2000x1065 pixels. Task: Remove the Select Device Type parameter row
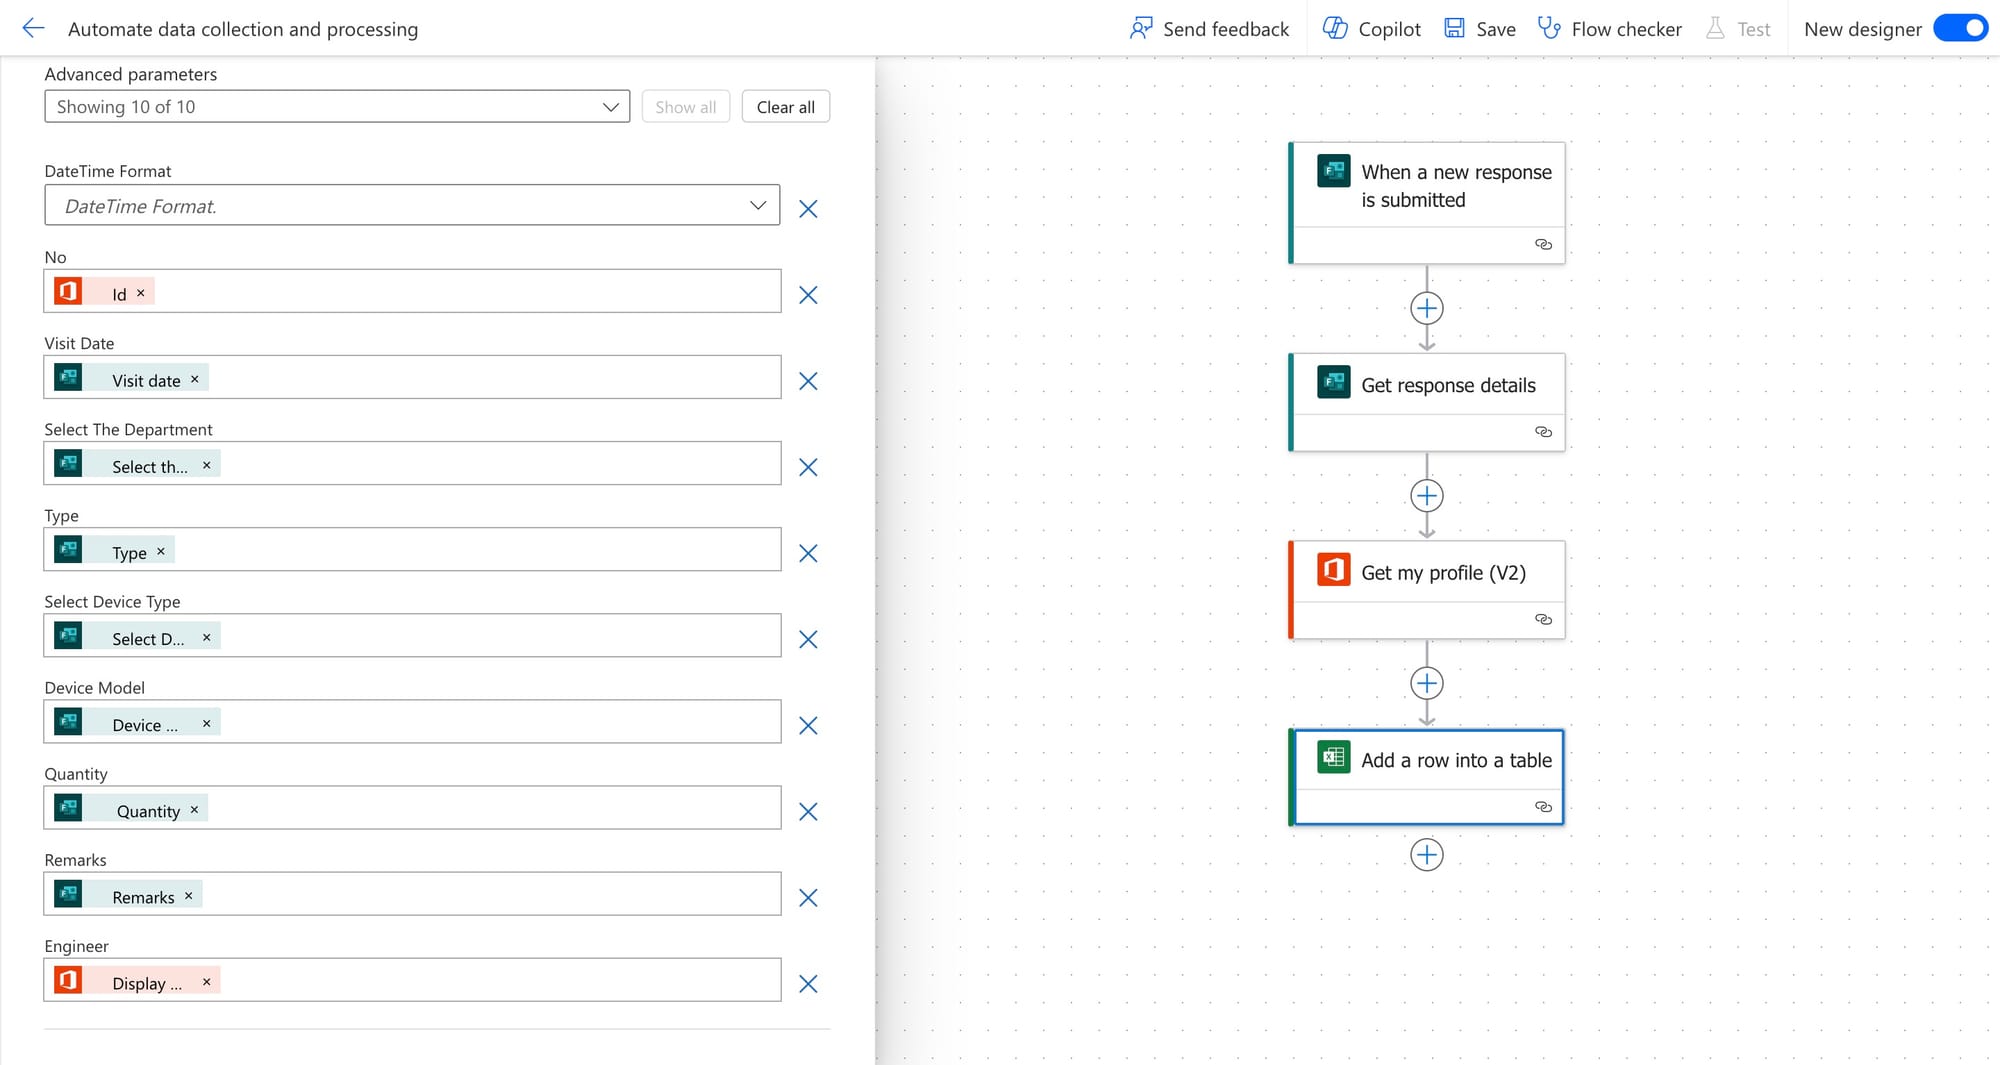coord(808,639)
